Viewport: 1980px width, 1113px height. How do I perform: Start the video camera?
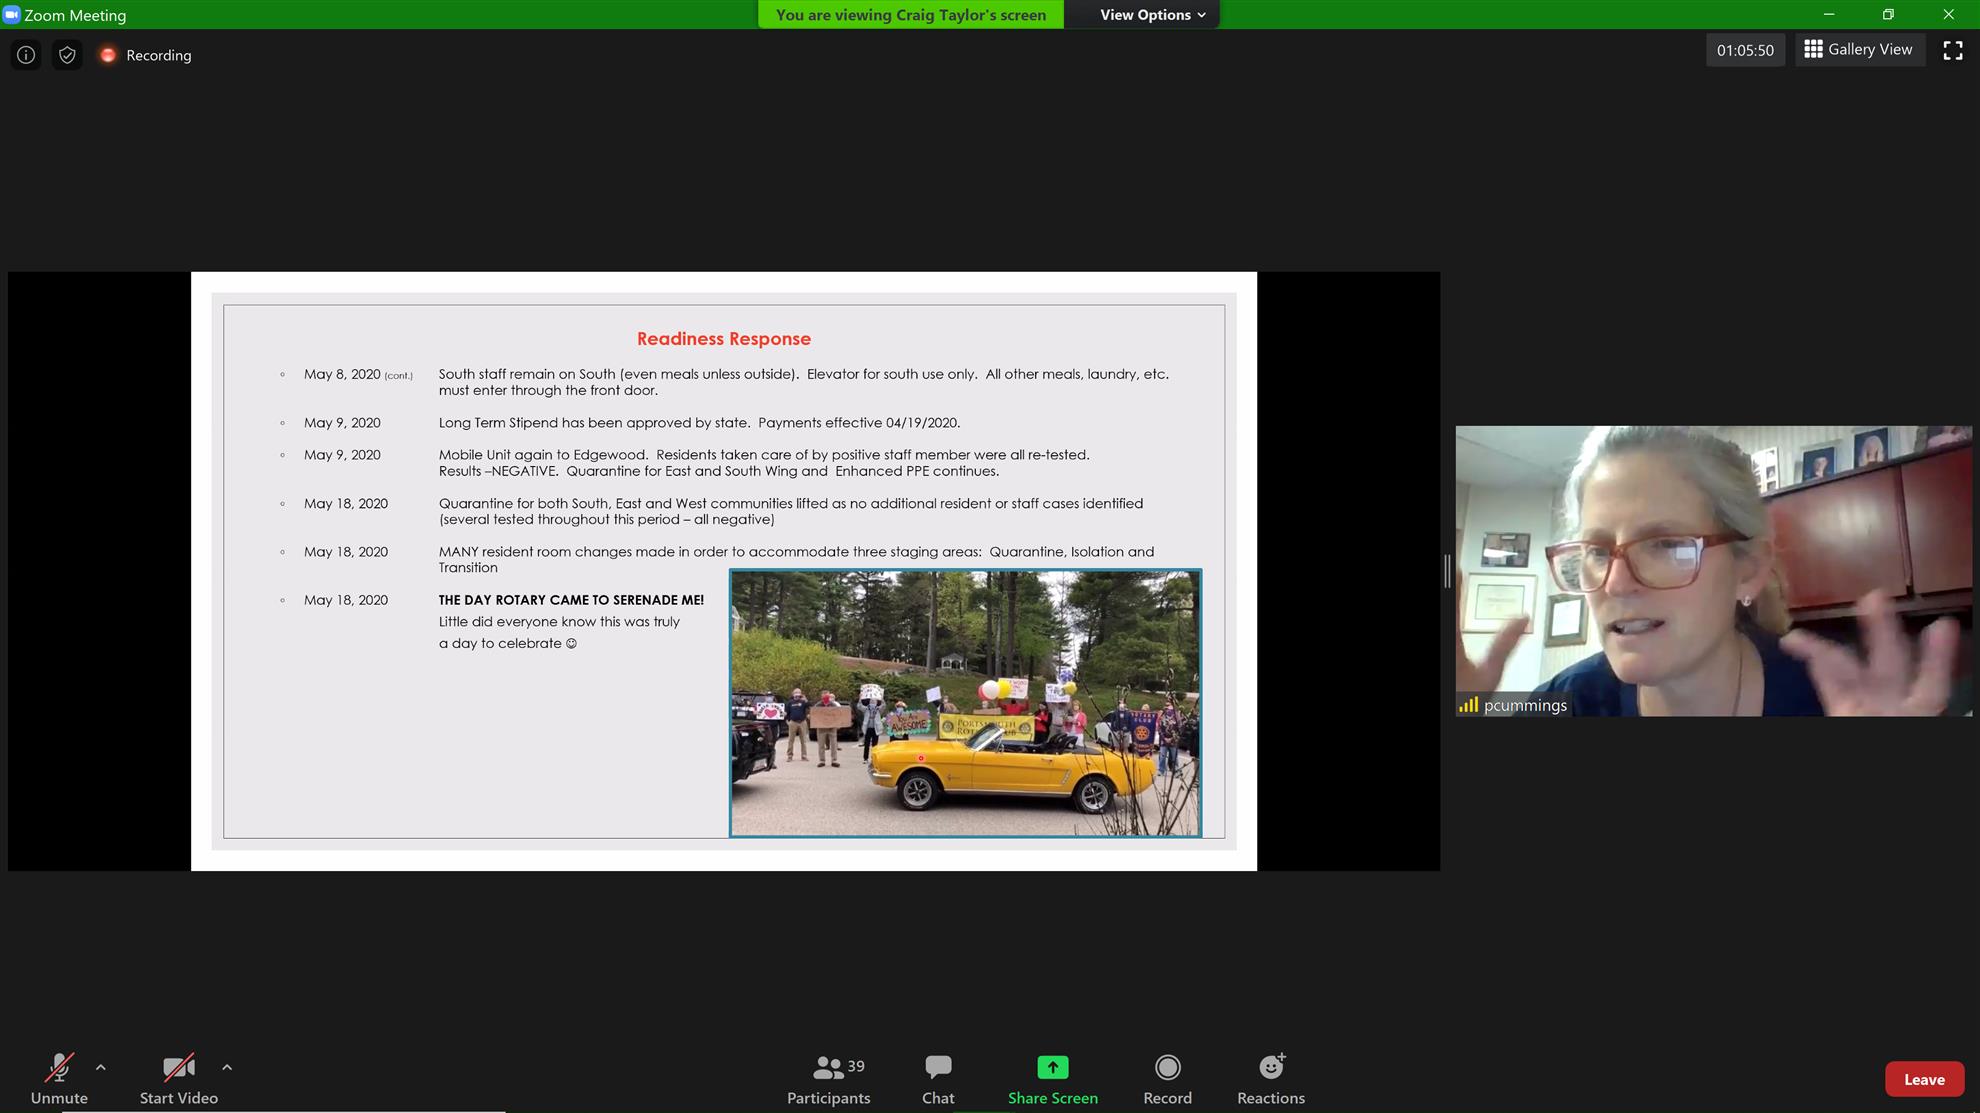tap(178, 1079)
